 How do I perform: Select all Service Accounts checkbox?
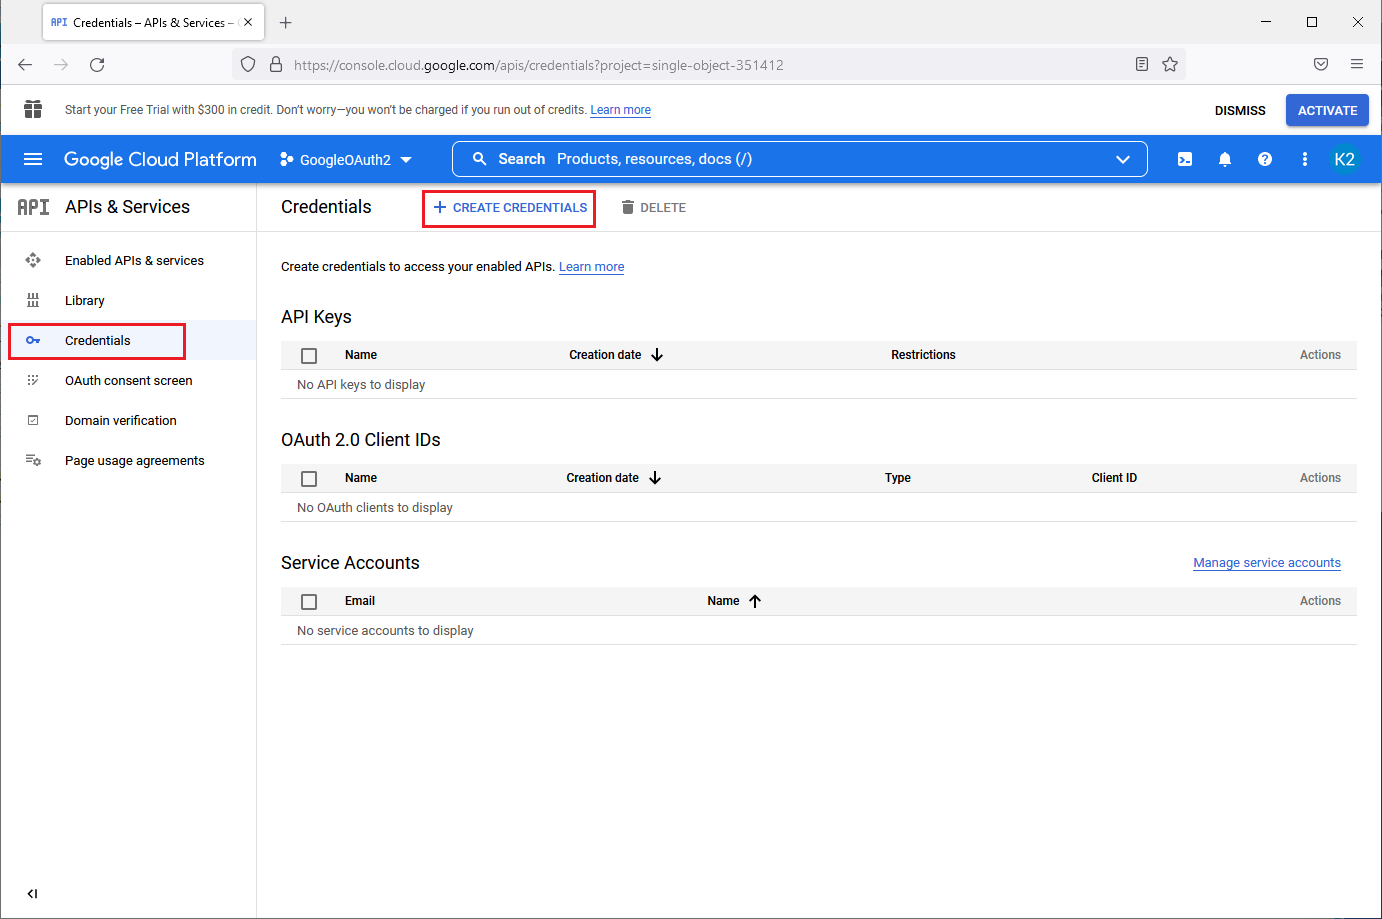coord(309,602)
